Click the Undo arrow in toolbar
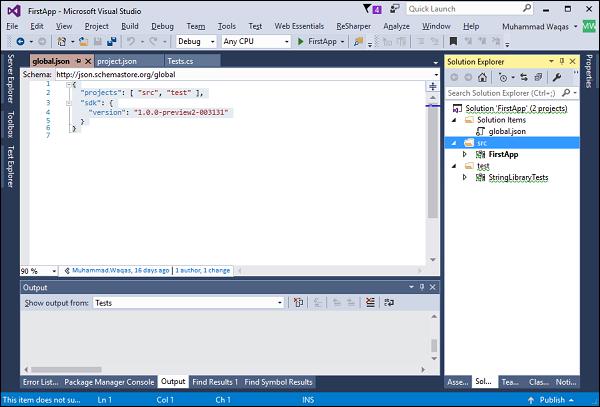600x407 pixels. [132, 42]
